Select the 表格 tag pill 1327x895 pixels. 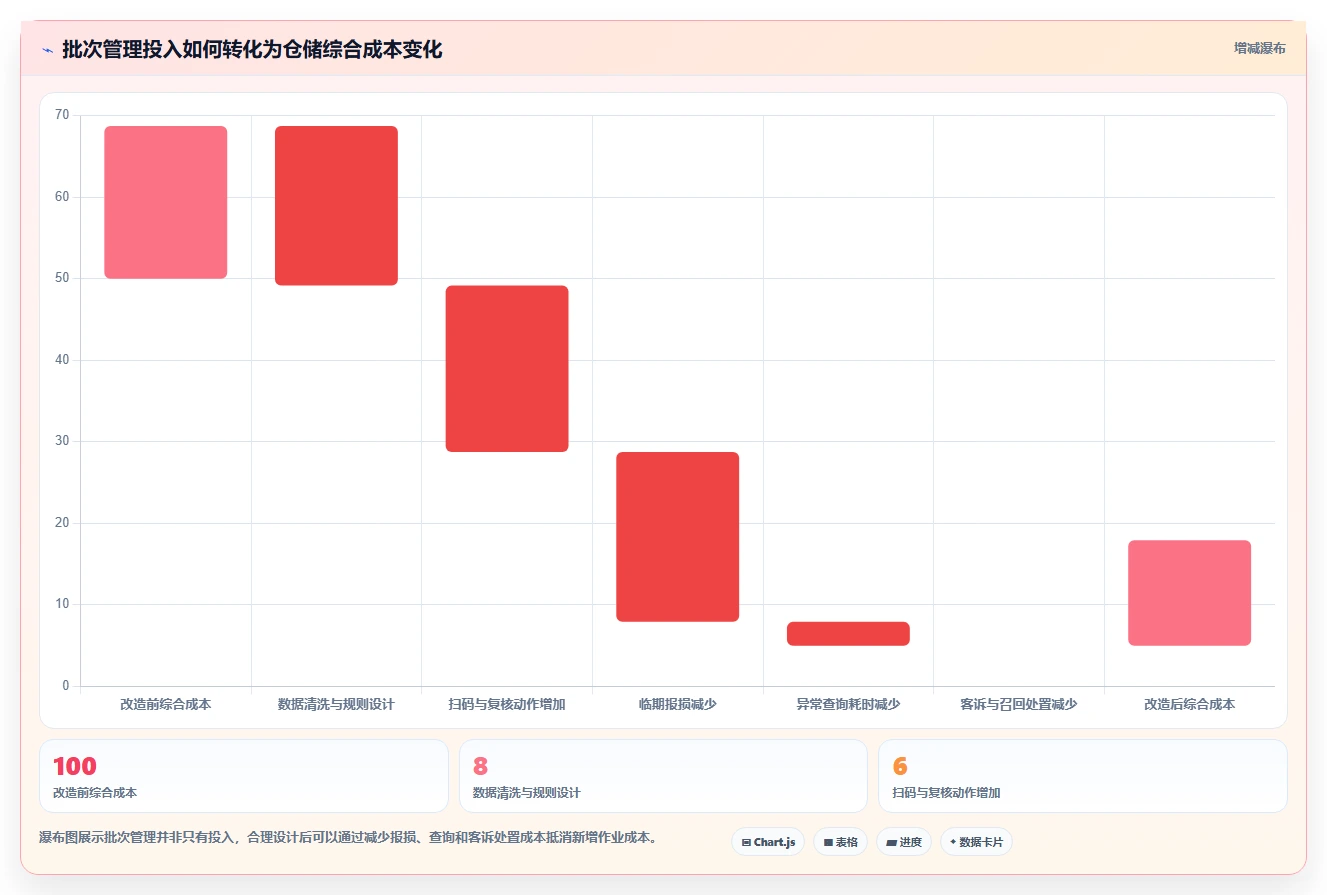(x=840, y=842)
